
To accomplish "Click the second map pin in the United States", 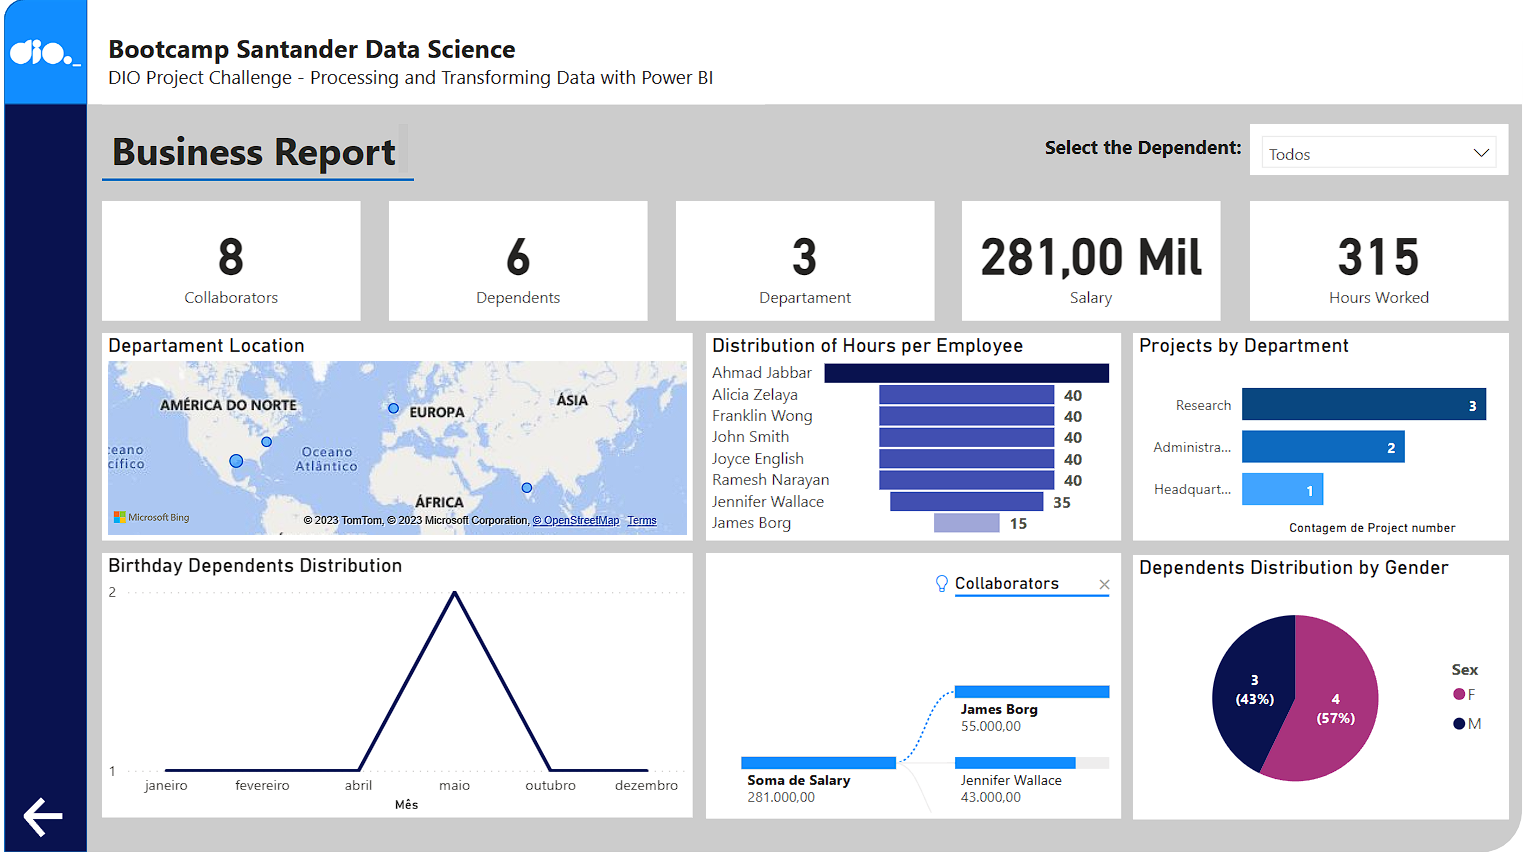I will 266,441.
